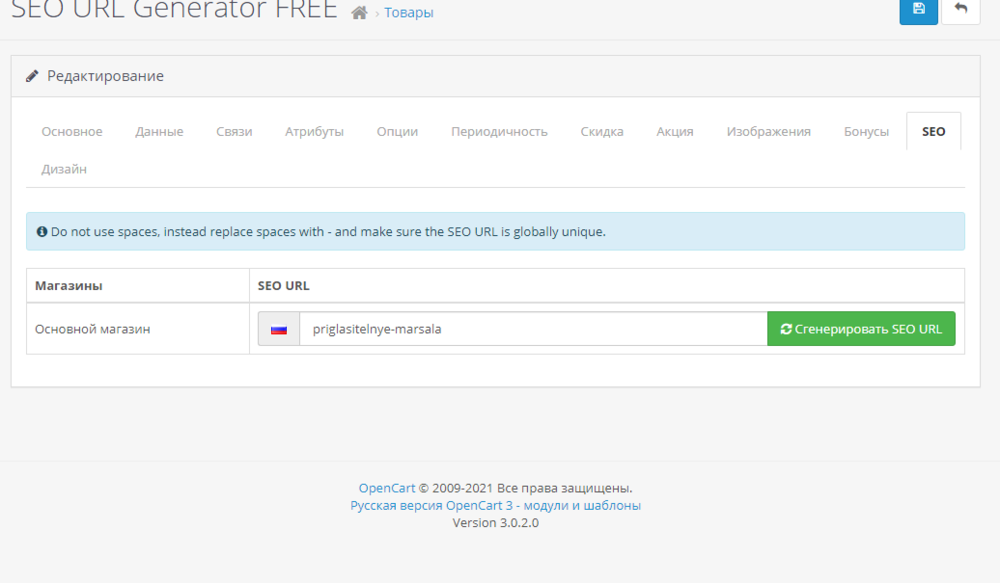Open the Скидка tab
Screen dimensions: 1000x583
(601, 131)
